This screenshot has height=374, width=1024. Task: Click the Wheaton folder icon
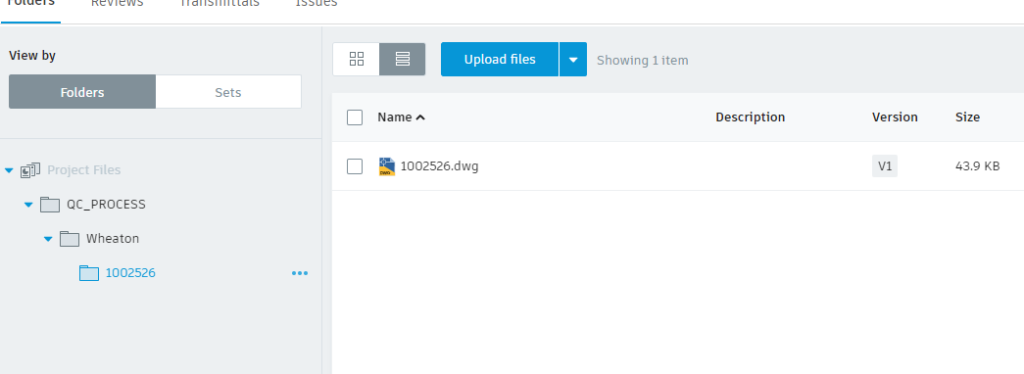tap(69, 239)
